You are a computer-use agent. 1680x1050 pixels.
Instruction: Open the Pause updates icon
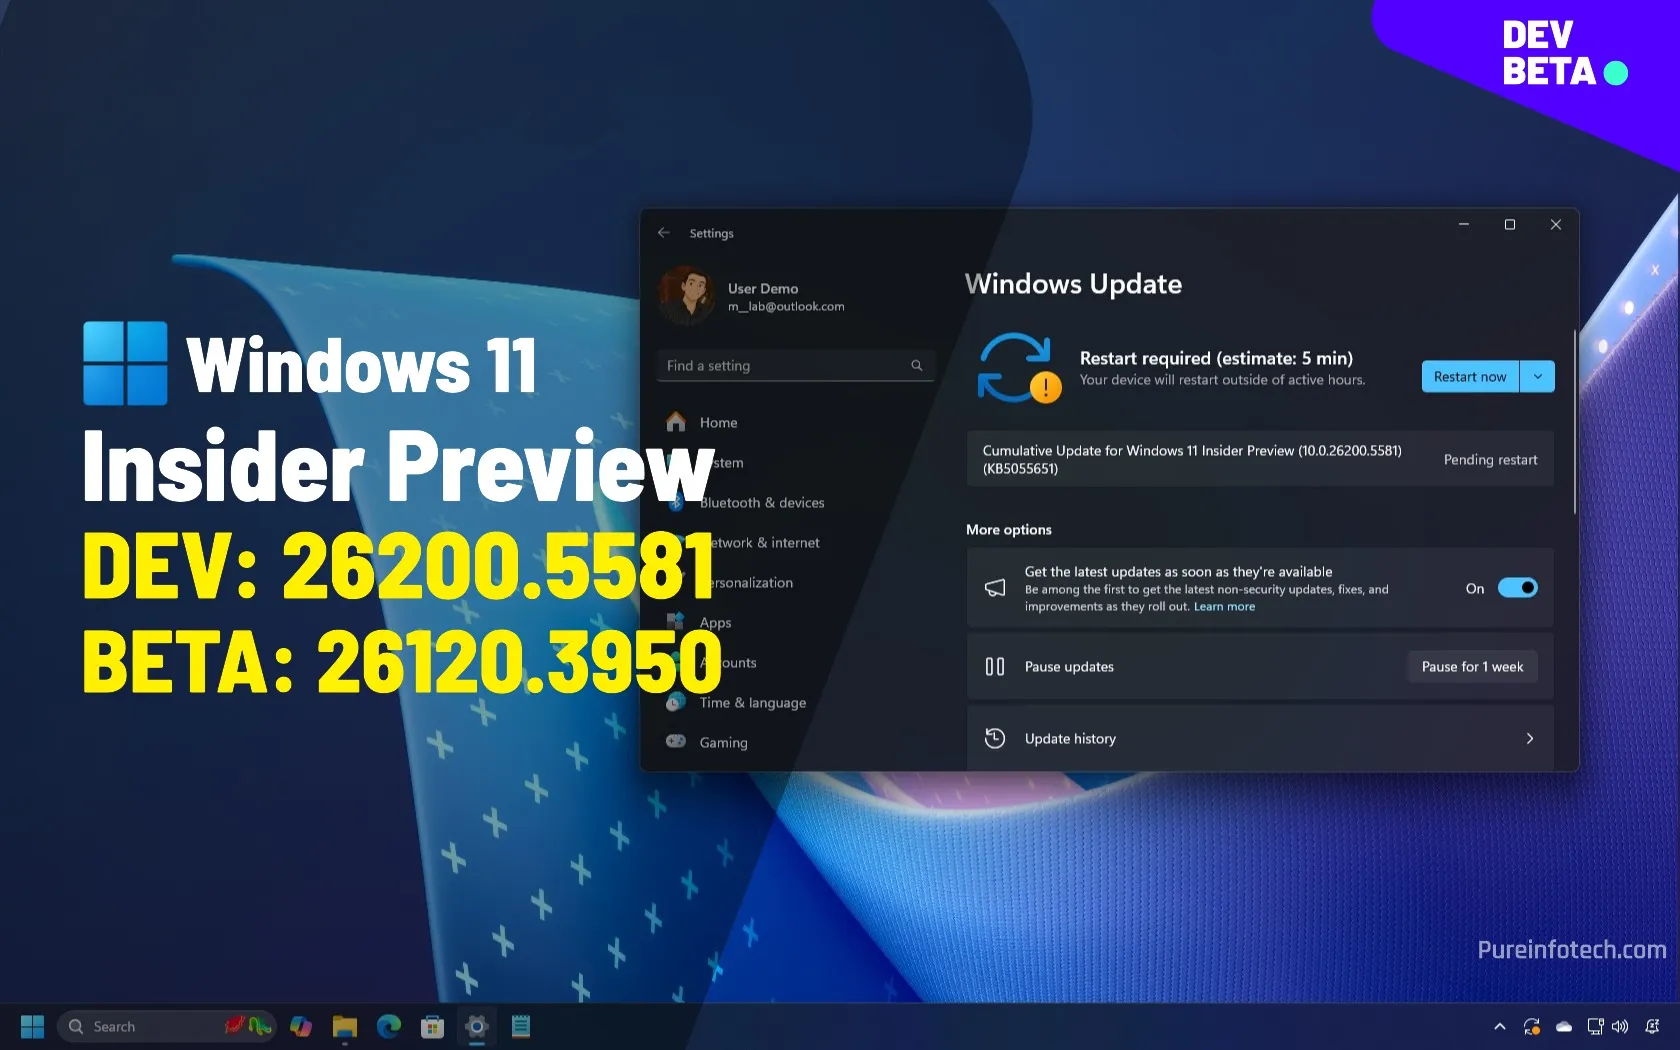tap(994, 666)
